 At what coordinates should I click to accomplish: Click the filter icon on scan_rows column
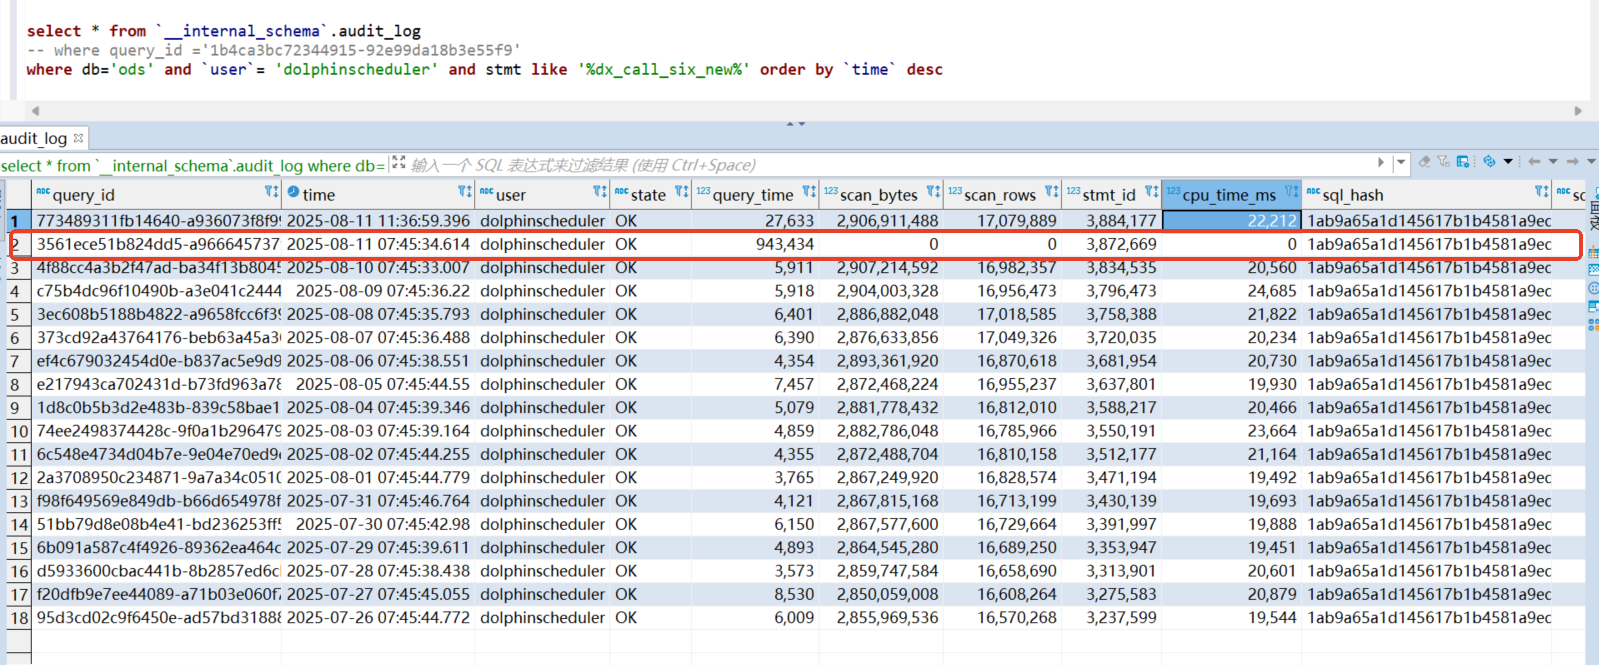point(1051,191)
